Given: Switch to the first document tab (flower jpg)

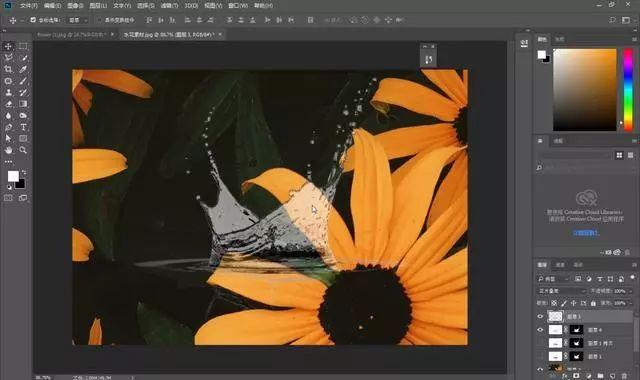Looking at the screenshot, I should point(72,35).
